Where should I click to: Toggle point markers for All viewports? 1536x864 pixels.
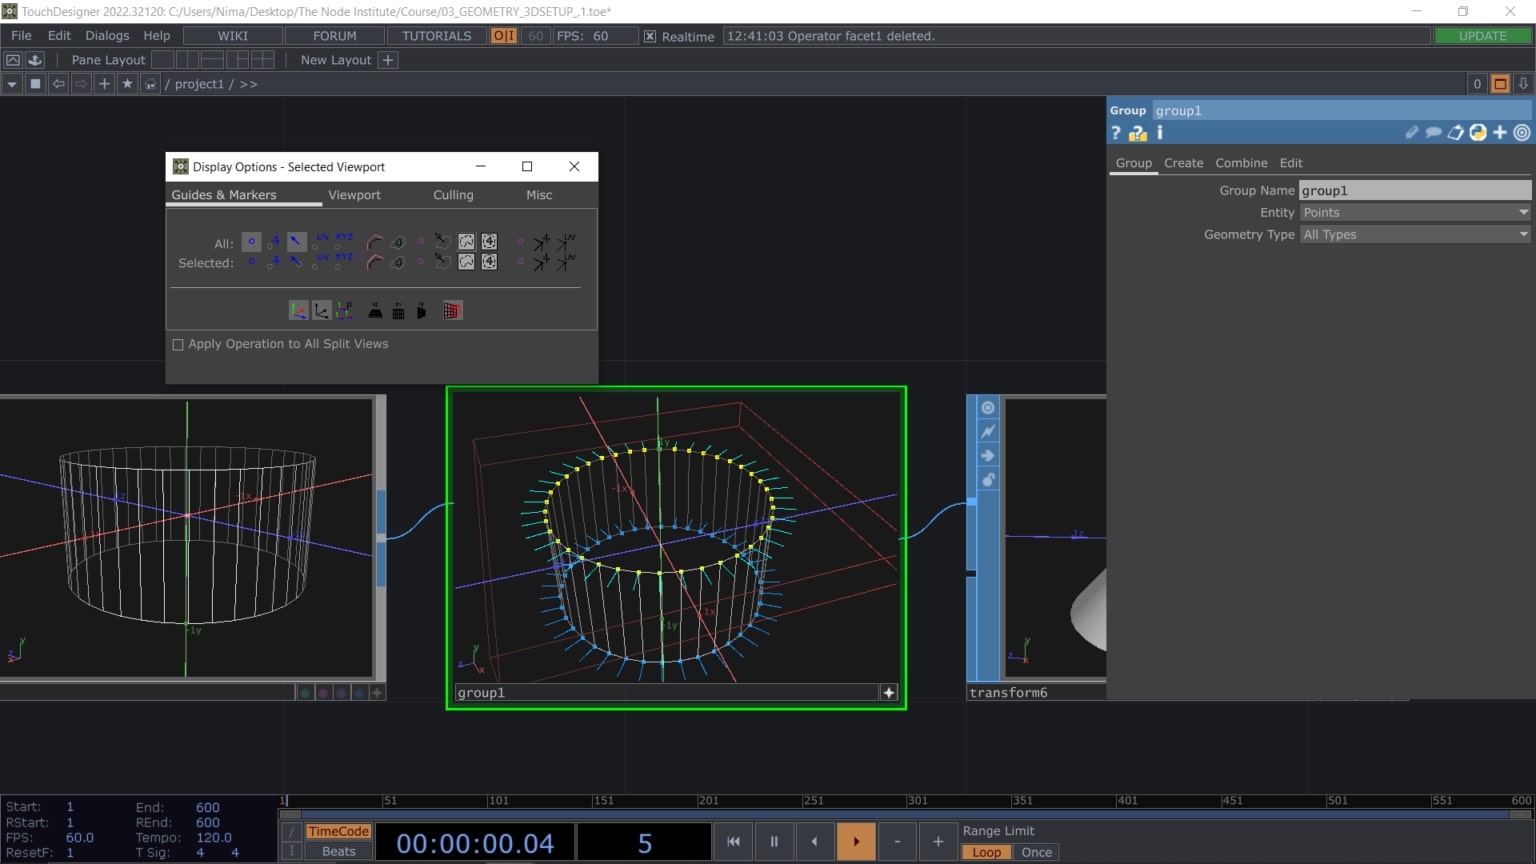pos(251,242)
